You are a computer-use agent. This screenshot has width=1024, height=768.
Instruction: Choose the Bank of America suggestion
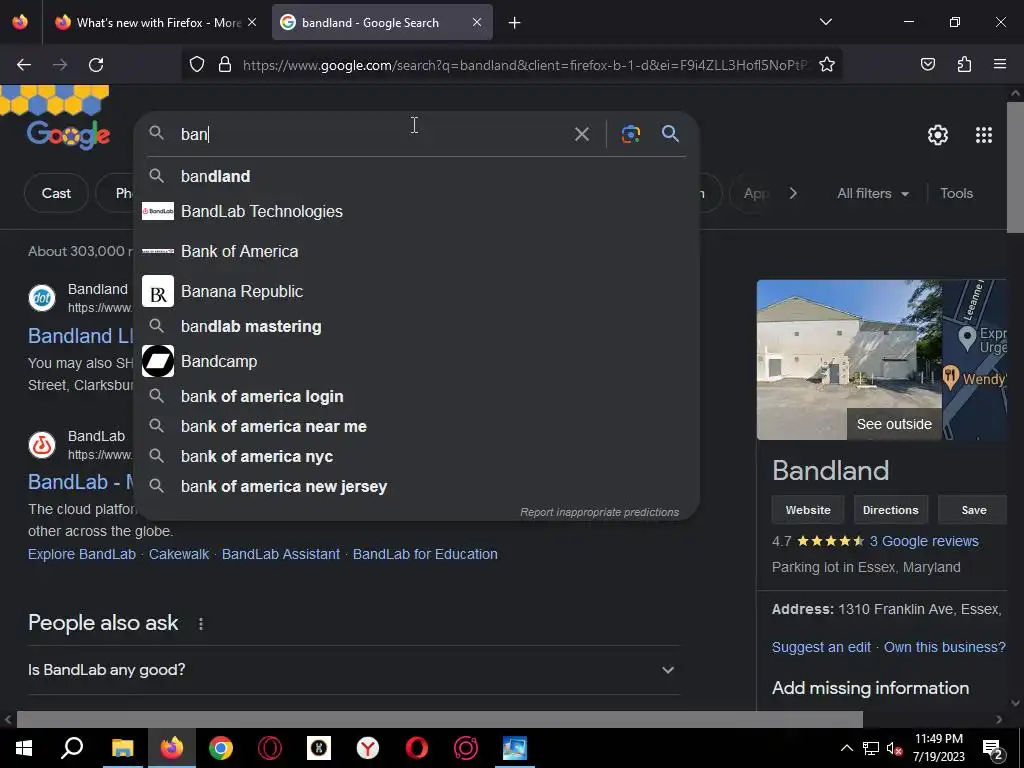click(x=417, y=251)
